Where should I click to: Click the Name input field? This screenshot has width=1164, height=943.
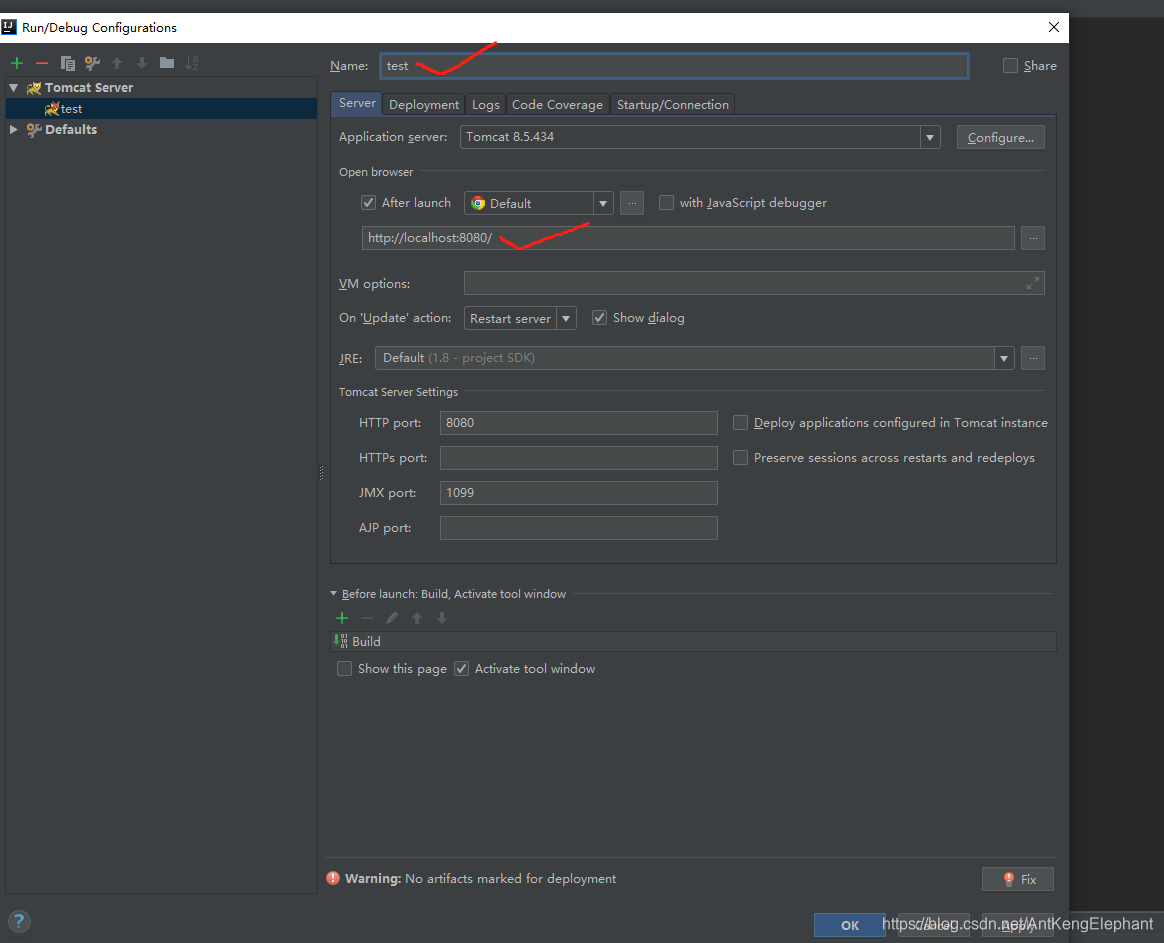click(x=674, y=65)
